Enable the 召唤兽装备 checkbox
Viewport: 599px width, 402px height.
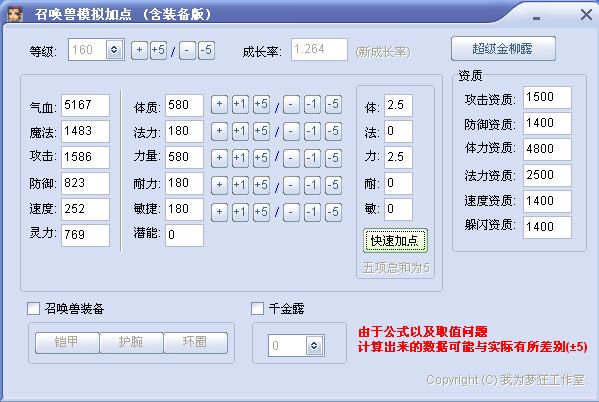pos(33,308)
